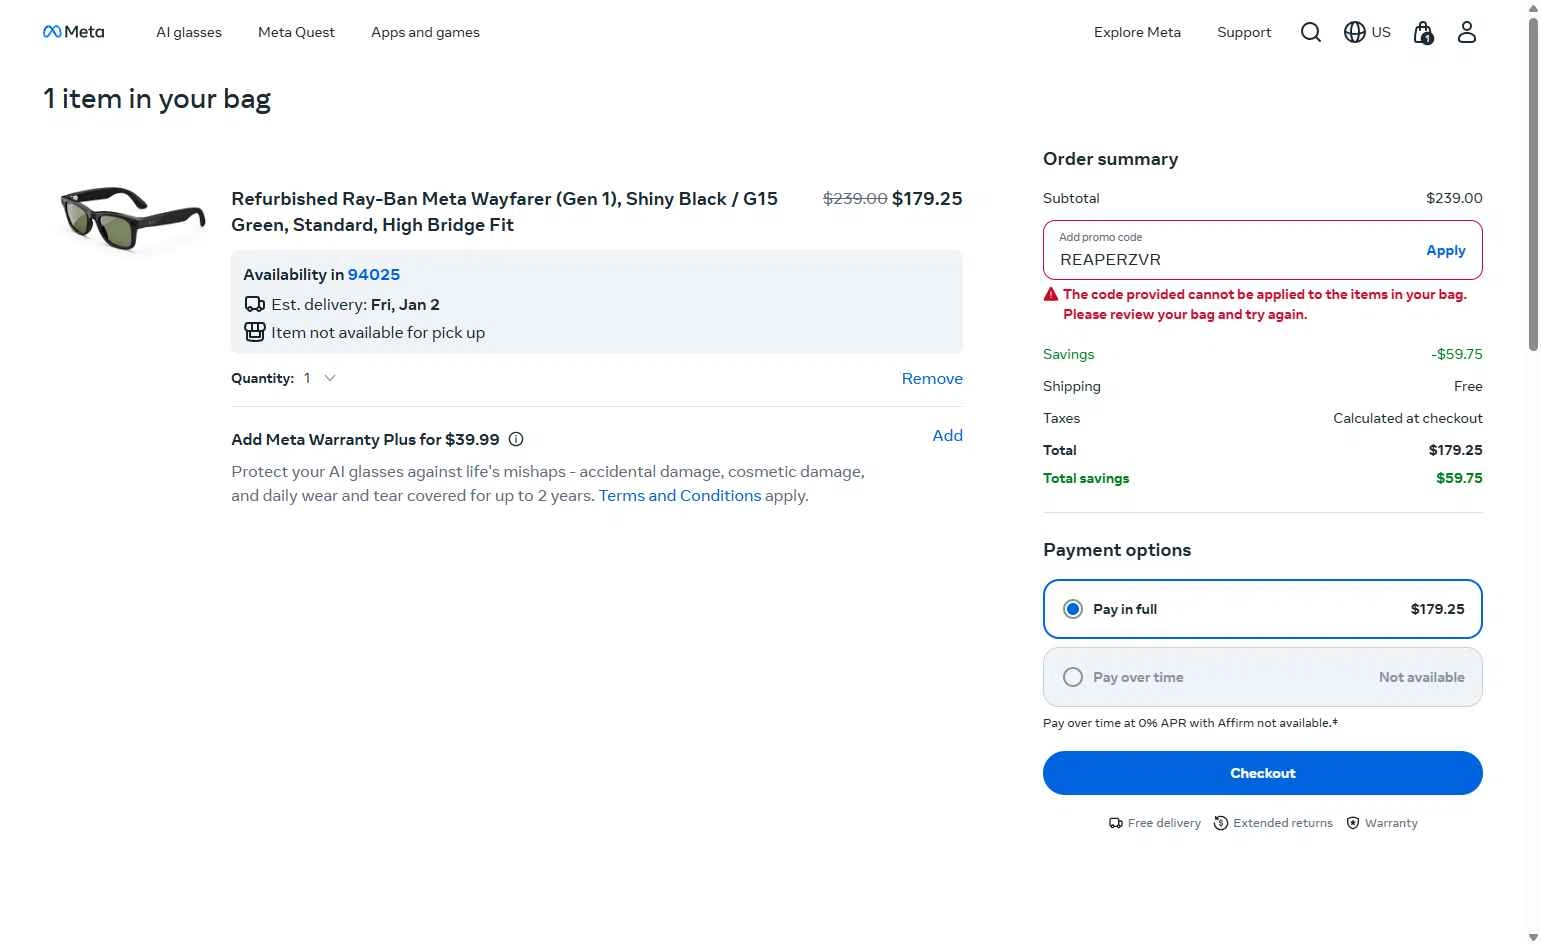This screenshot has width=1541, height=945.
Task: Open the globe US region selector
Action: pos(1367,32)
